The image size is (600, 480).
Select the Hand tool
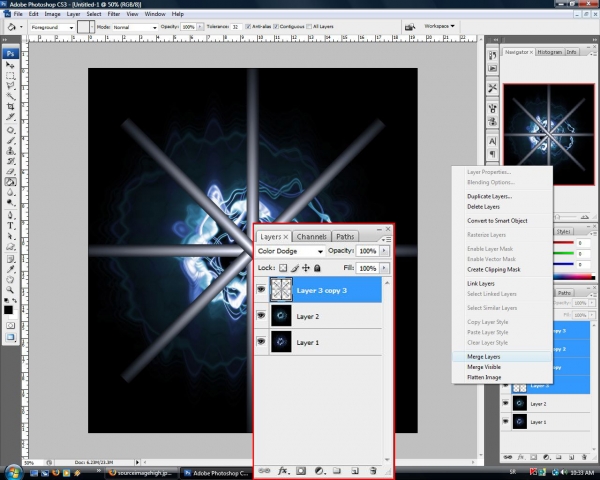point(10,280)
